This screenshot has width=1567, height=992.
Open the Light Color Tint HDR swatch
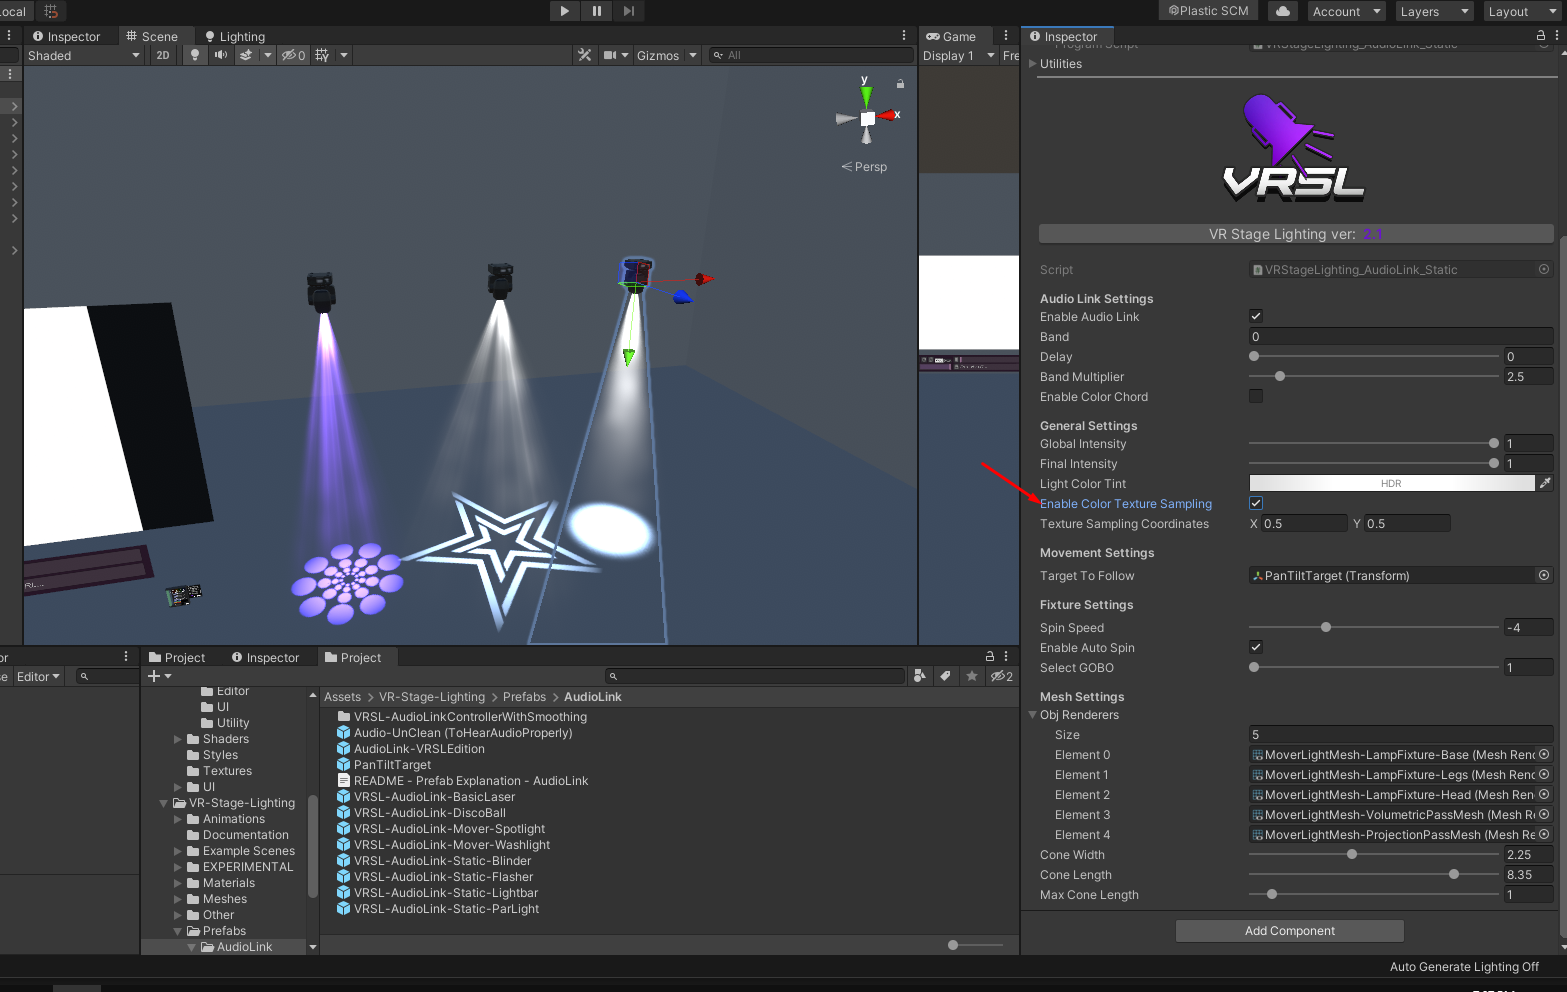(1391, 483)
